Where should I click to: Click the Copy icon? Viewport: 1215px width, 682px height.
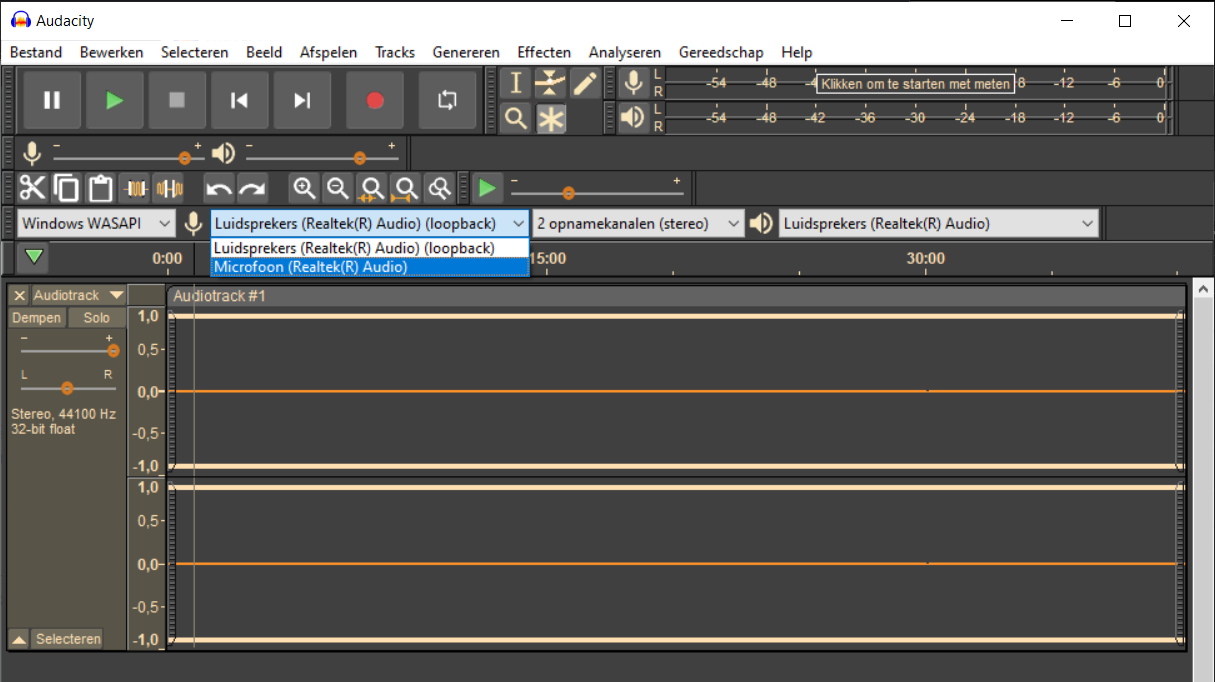pos(66,188)
